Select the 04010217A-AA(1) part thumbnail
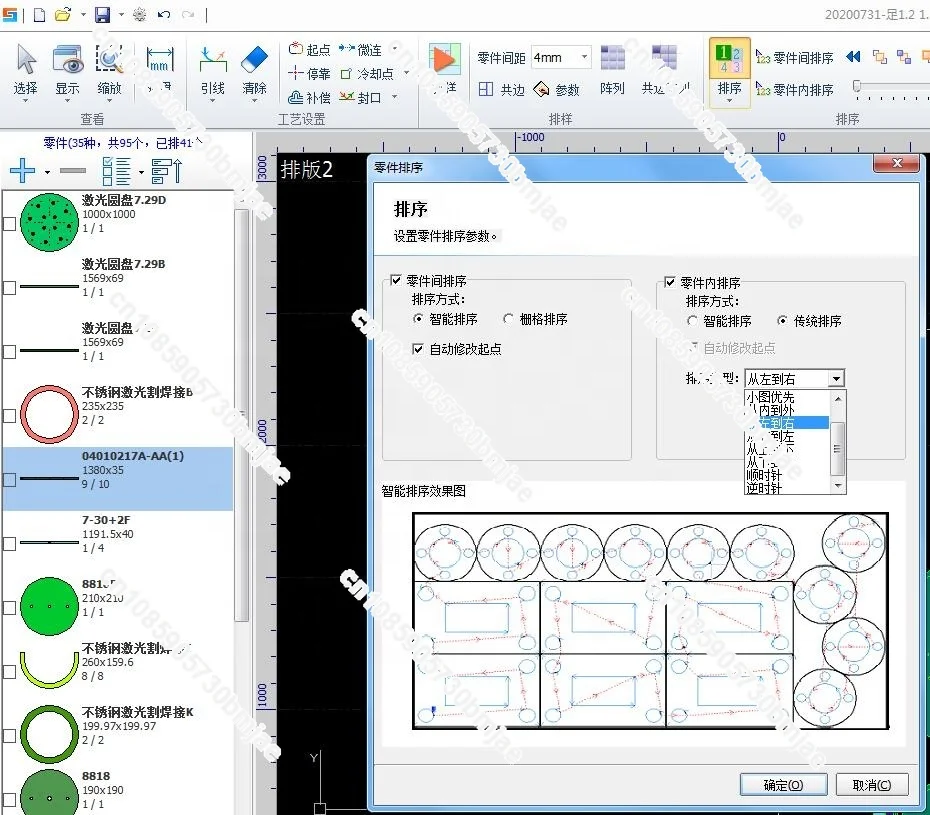The width and height of the screenshot is (930, 815). pos(49,478)
